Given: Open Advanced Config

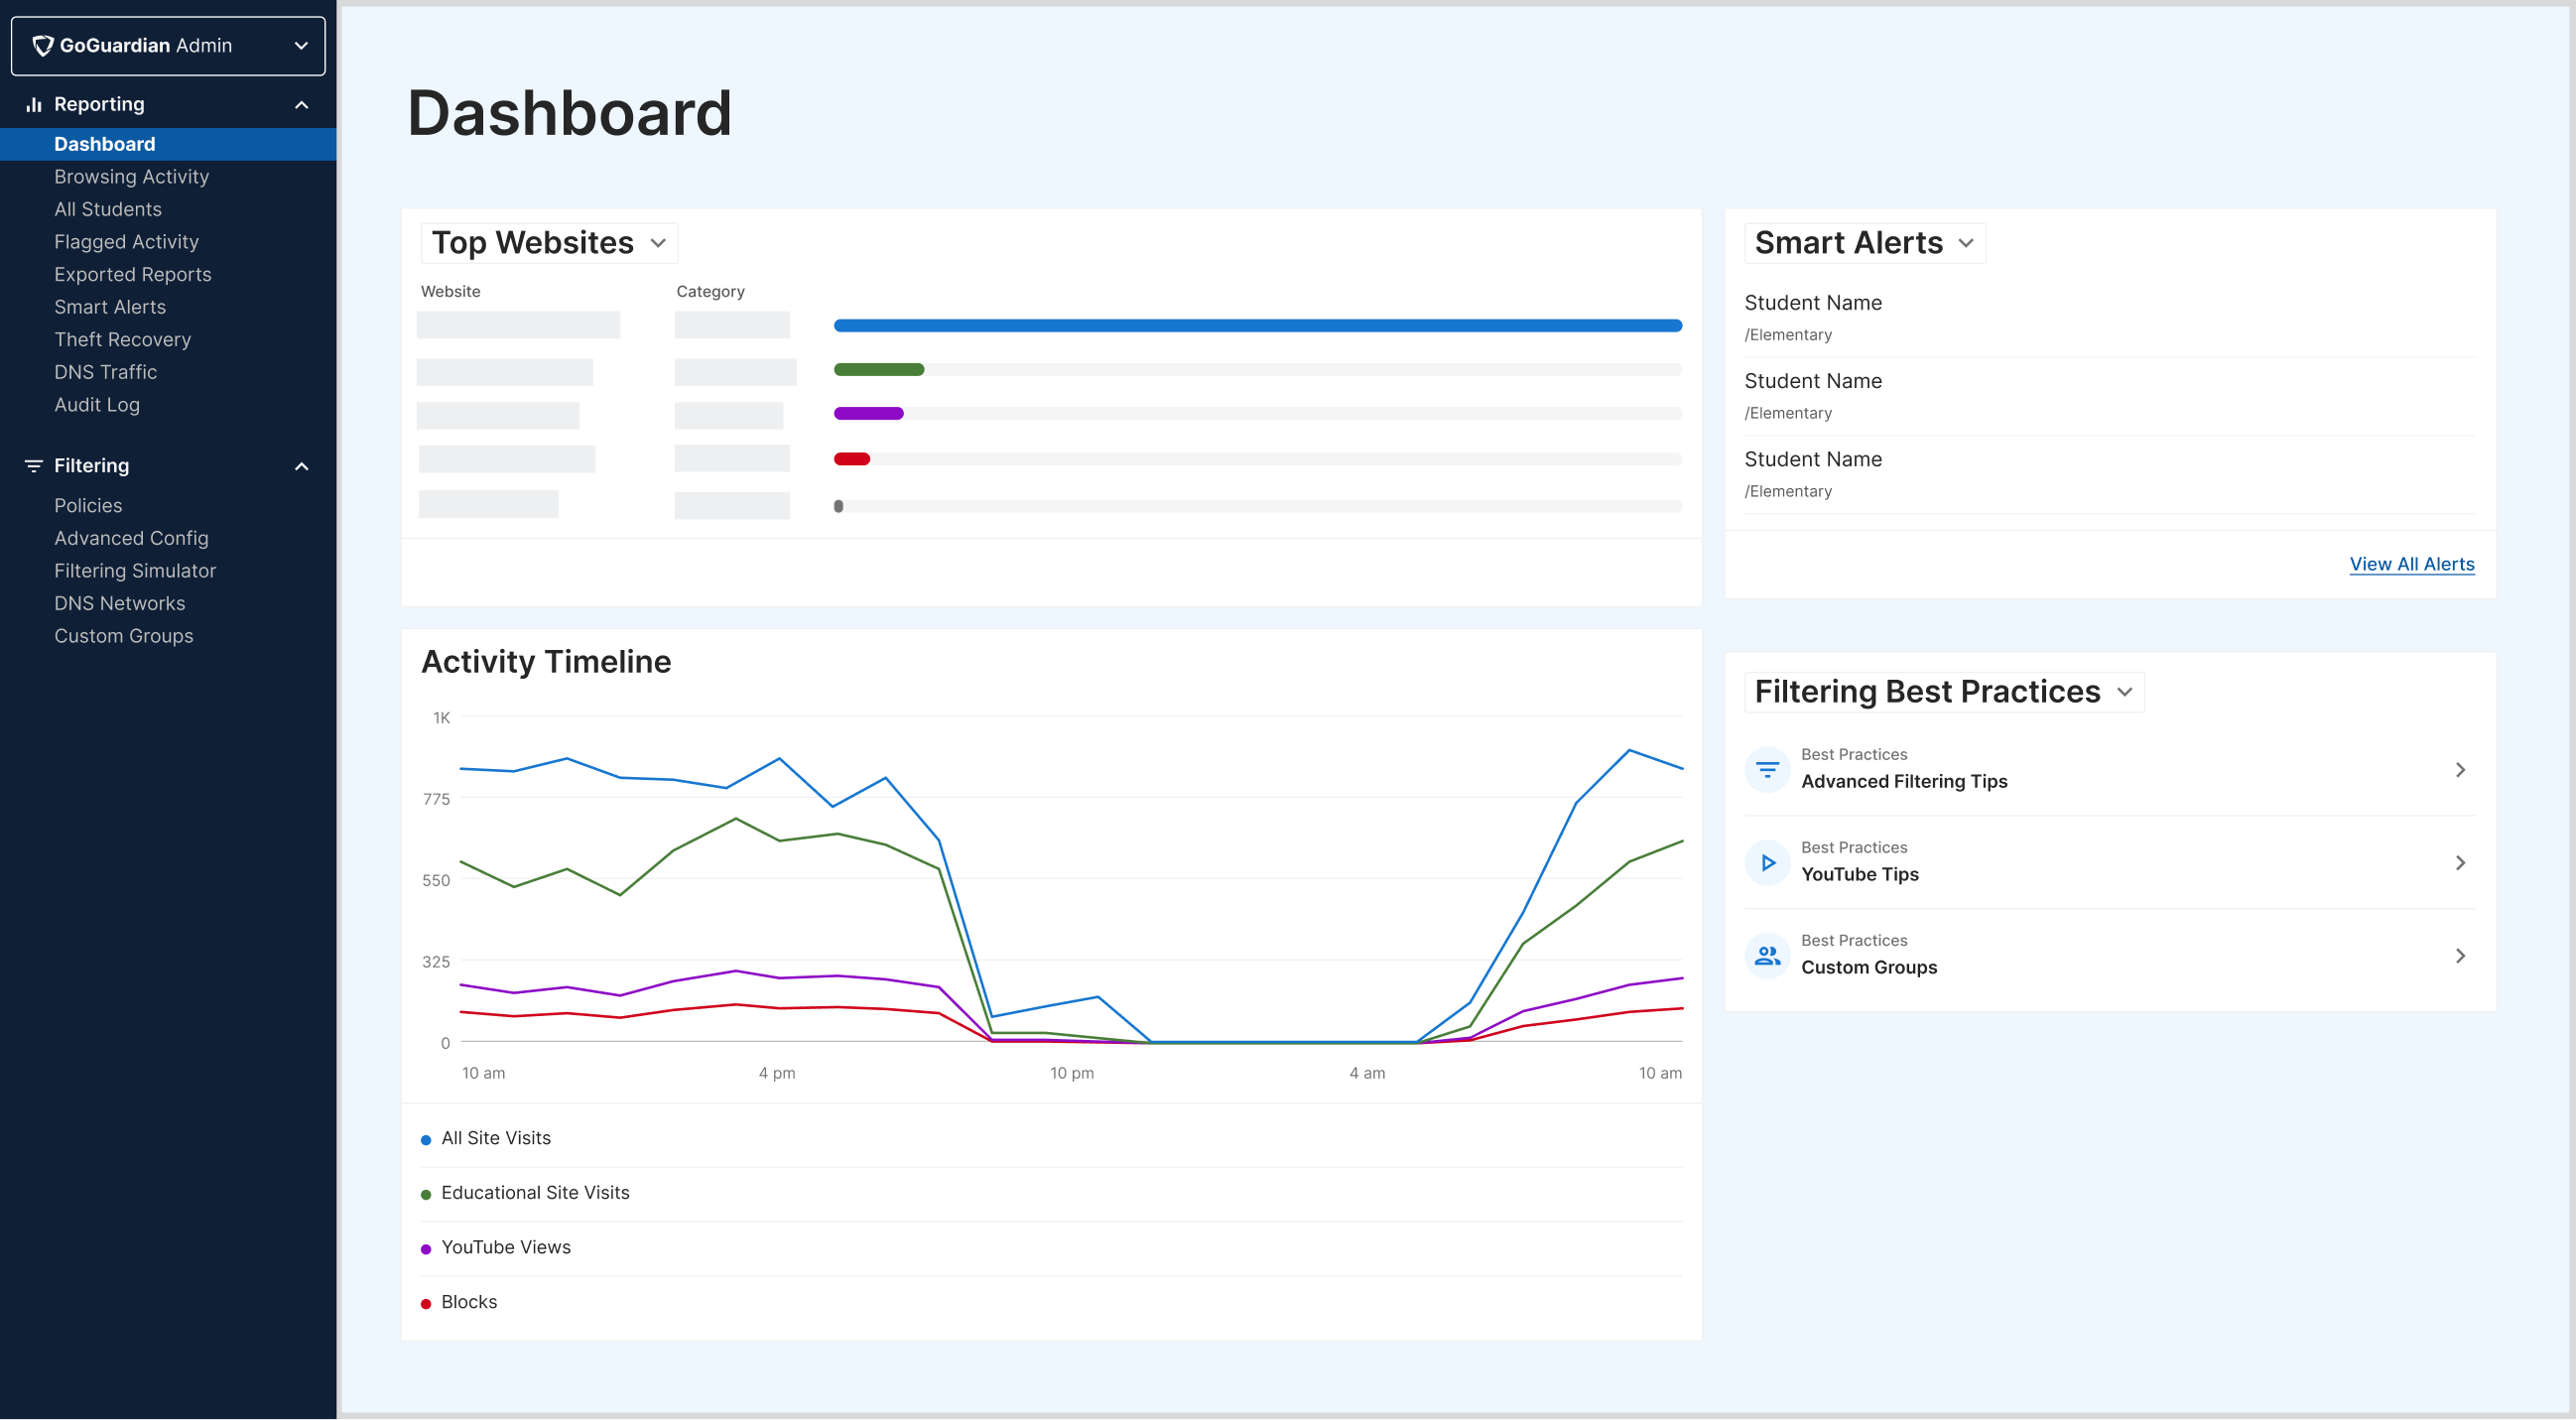Looking at the screenshot, I should tap(131, 538).
